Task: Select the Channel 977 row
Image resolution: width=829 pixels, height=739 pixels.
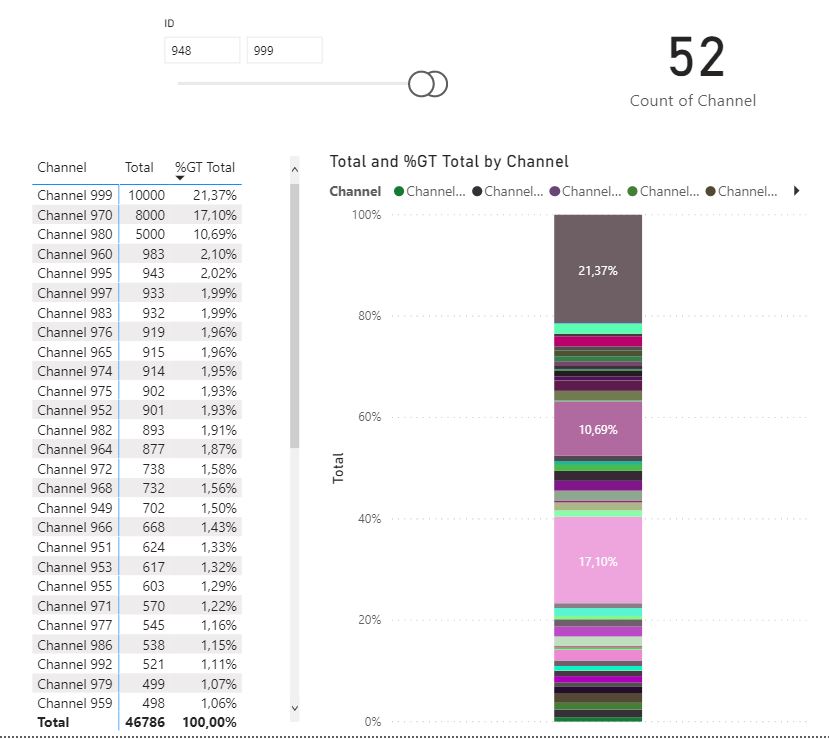Action: 137,625
